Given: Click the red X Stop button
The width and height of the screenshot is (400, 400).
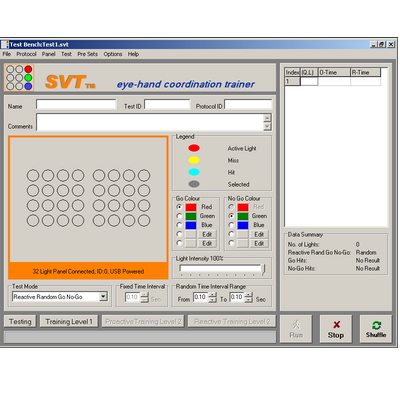Looking at the screenshot, I should (x=336, y=329).
